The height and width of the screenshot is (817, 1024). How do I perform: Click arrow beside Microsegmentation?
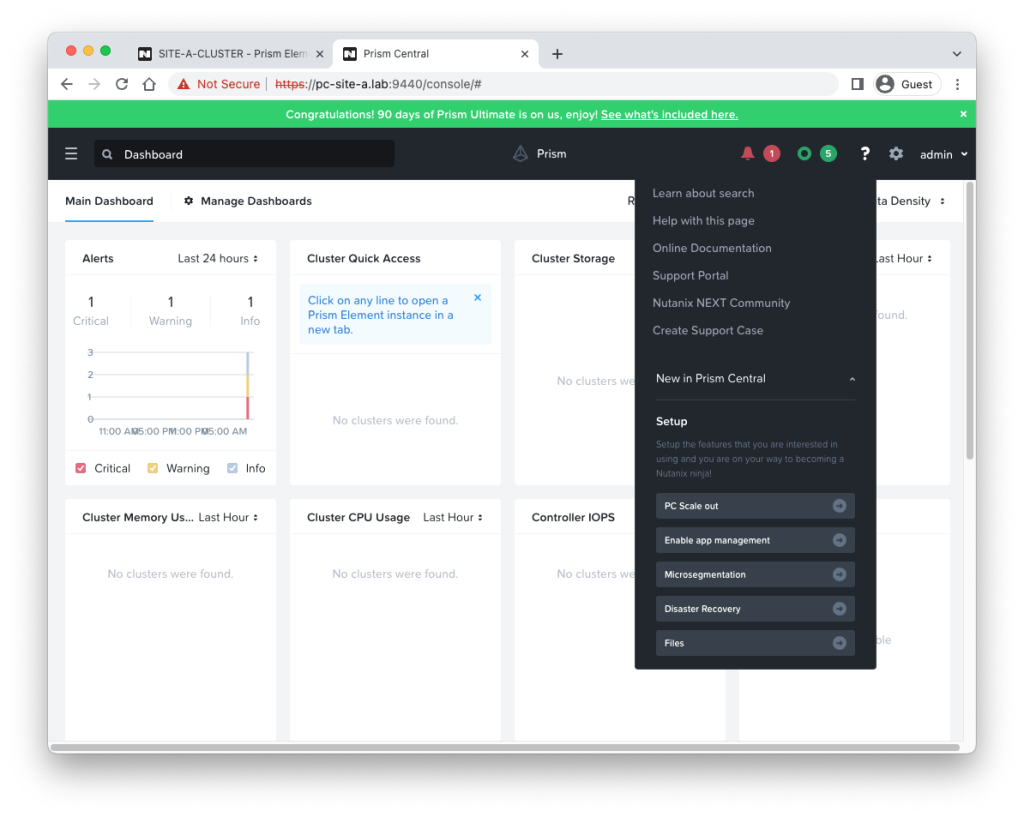(x=839, y=575)
